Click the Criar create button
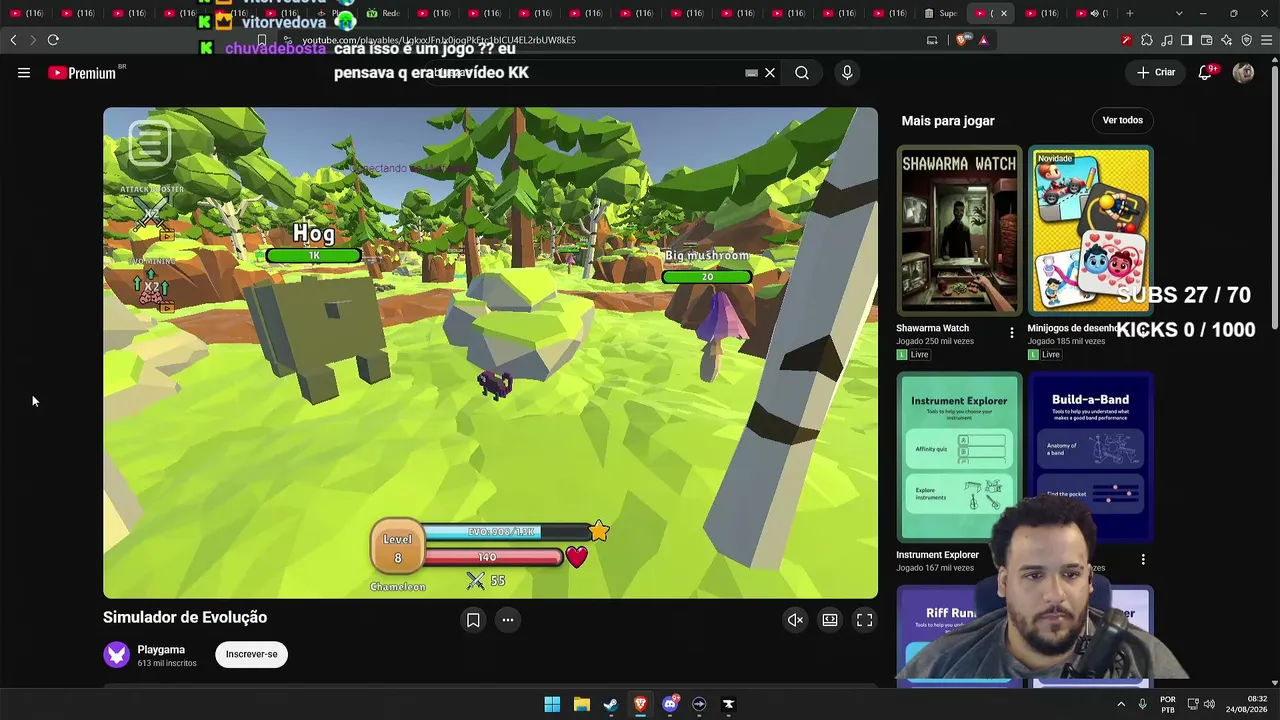The height and width of the screenshot is (720, 1280). click(1156, 72)
